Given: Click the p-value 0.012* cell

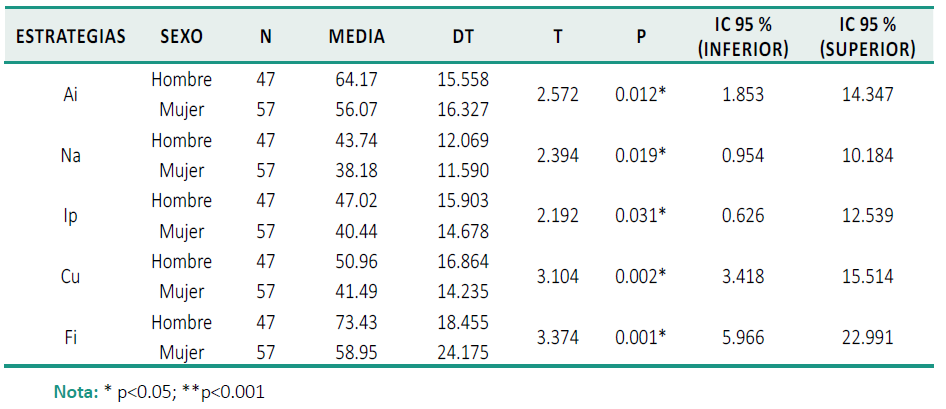Looking at the screenshot, I should pyautogui.click(x=641, y=94).
